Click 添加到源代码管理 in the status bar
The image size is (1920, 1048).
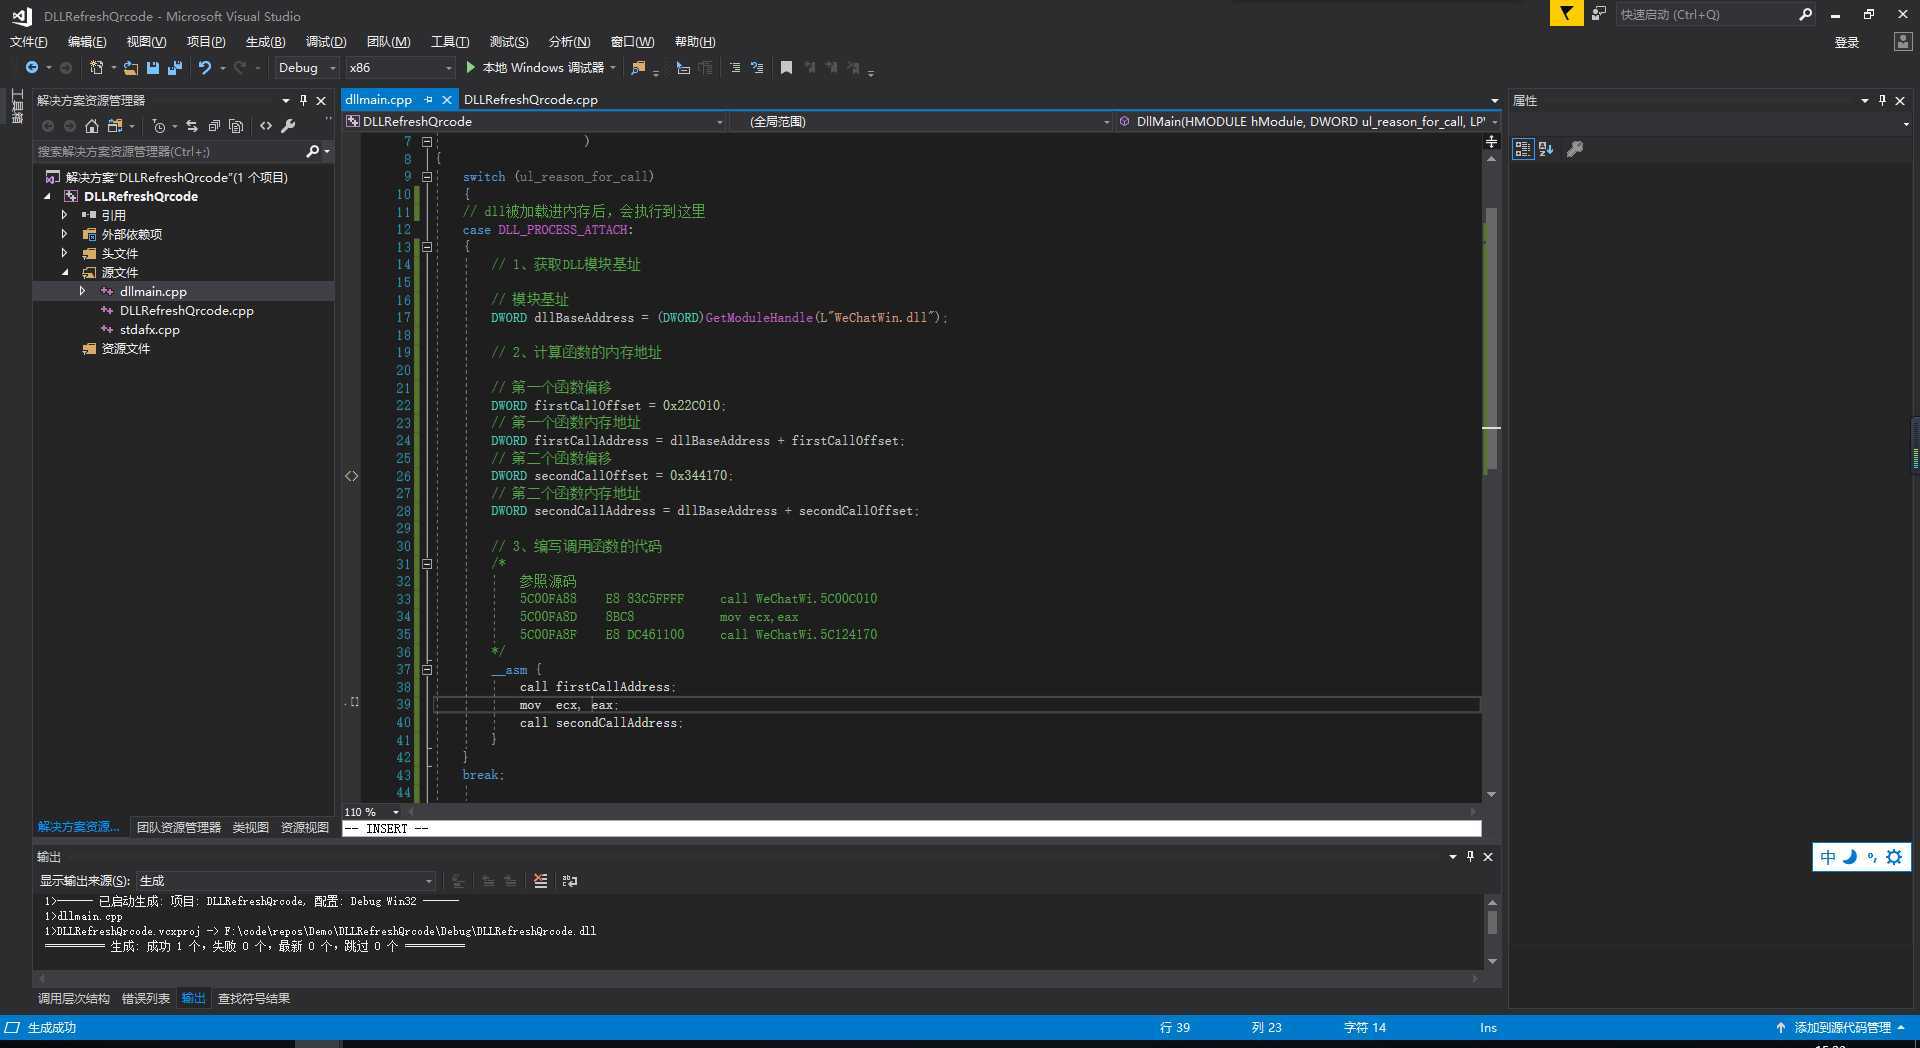[x=1842, y=1027]
